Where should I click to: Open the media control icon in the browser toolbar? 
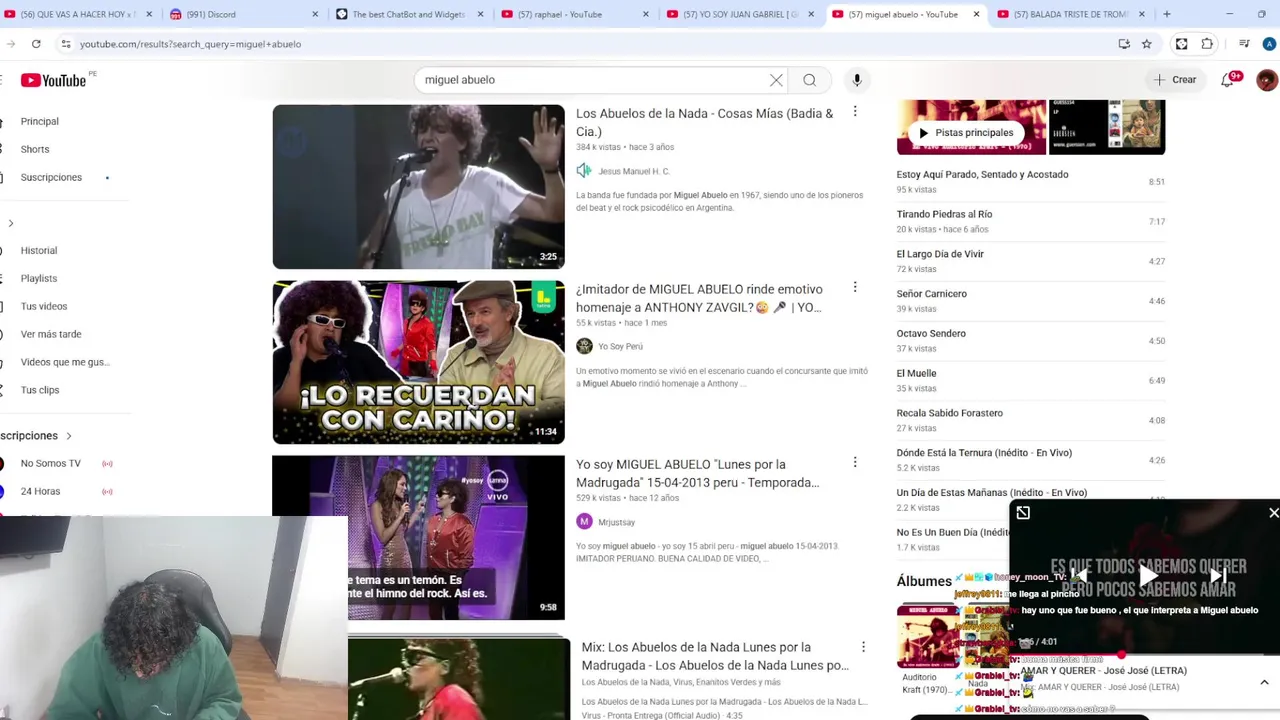(x=1244, y=44)
